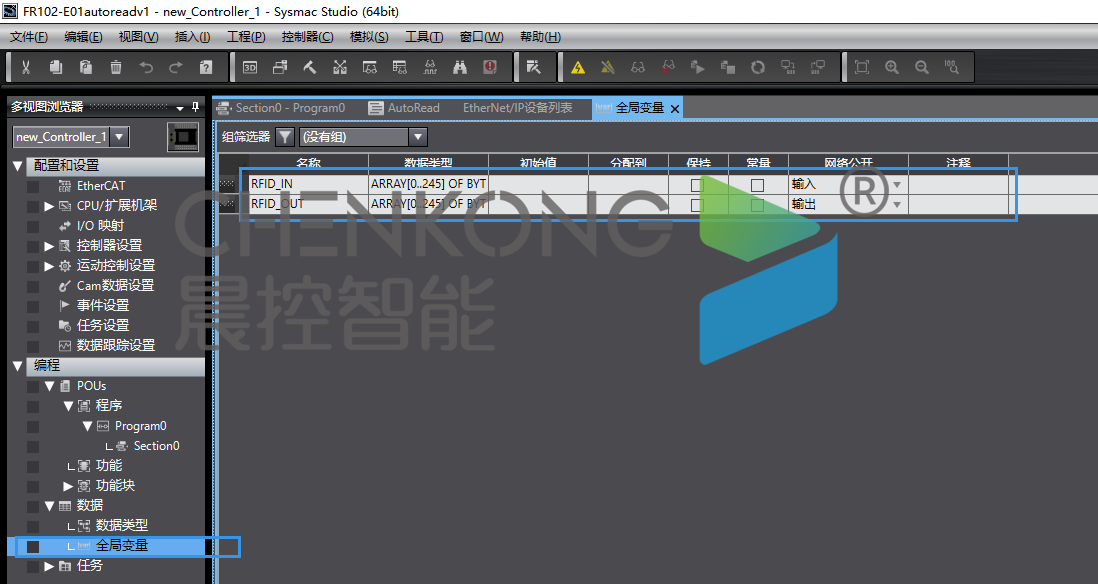
Task: Collapse the 编程 section
Action: [18, 366]
